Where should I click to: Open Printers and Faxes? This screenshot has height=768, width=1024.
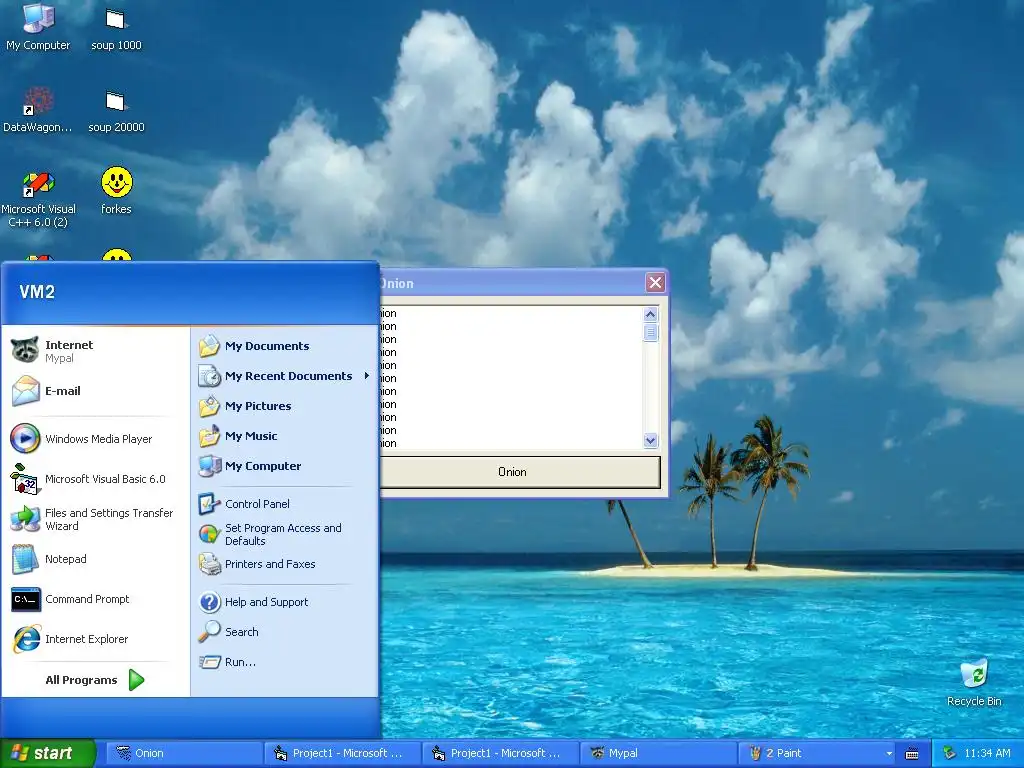pos(285,564)
